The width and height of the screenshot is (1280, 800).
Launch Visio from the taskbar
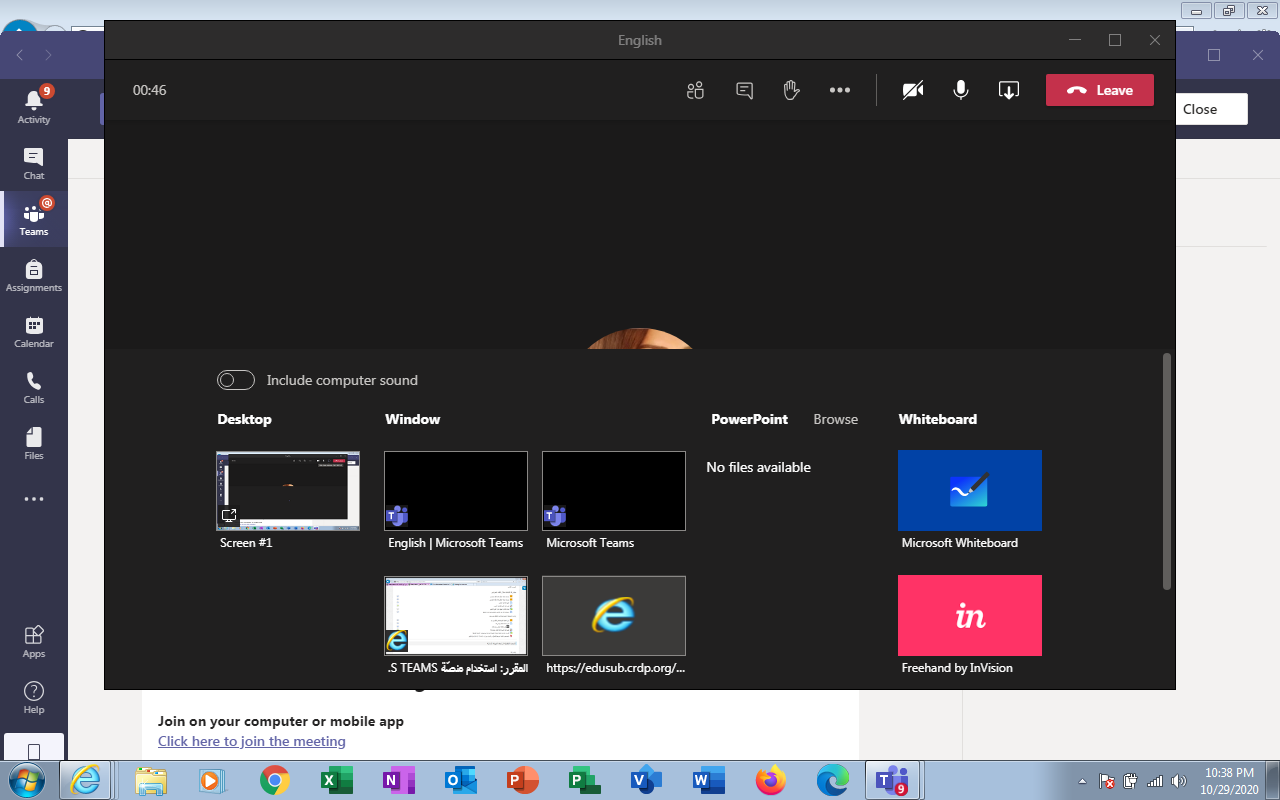[647, 780]
